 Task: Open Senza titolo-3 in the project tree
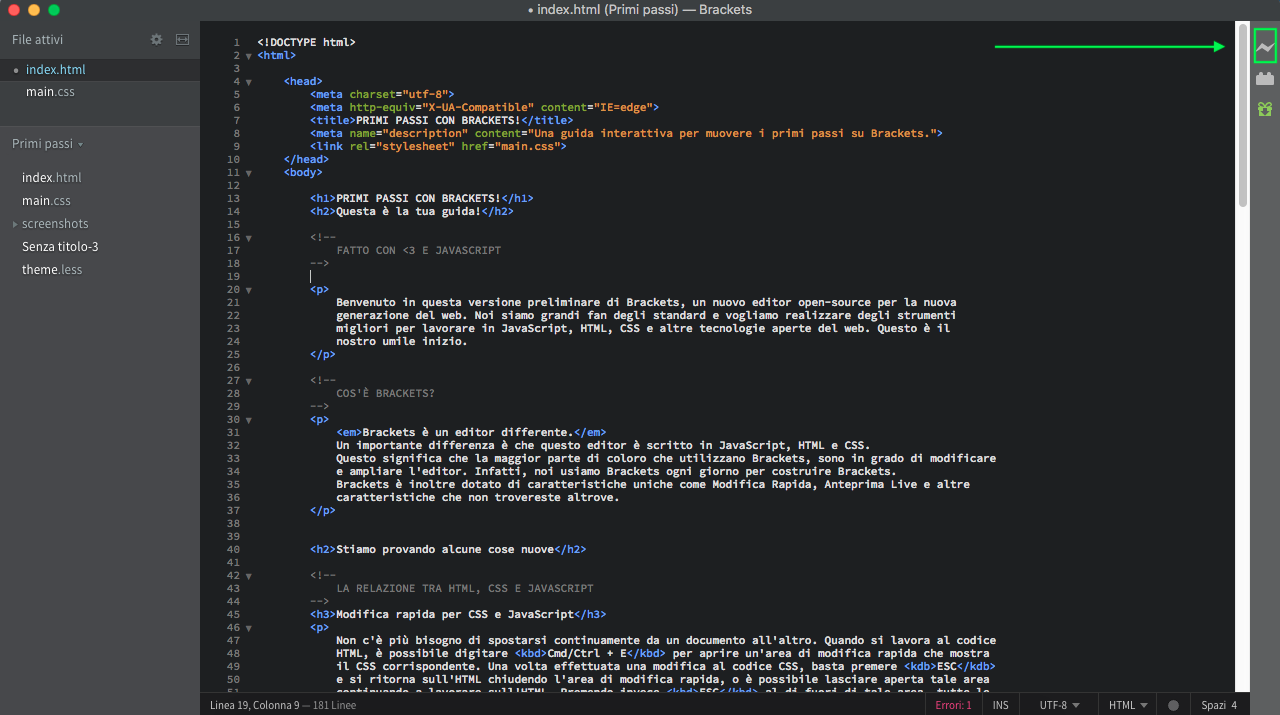coord(60,247)
